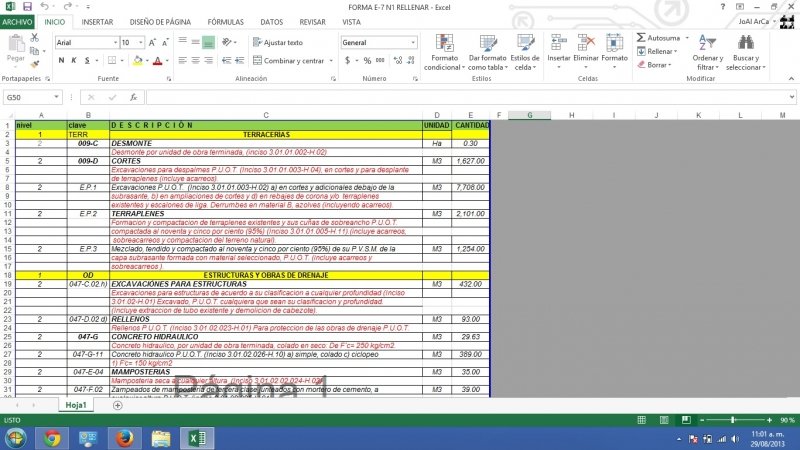Open Buscar y seleccionar binoculars
800x450 pixels.
(745, 50)
